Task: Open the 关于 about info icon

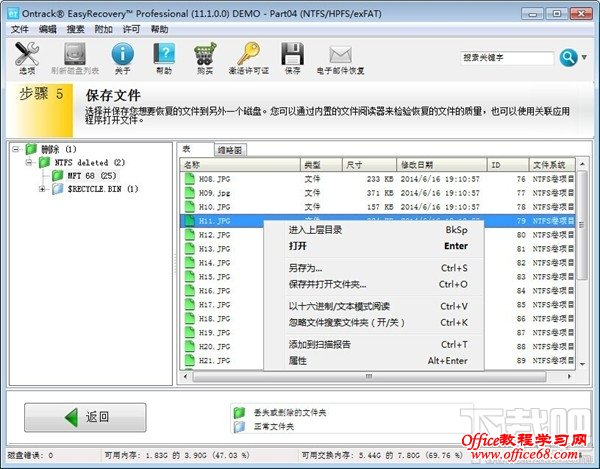Action: 122,54
